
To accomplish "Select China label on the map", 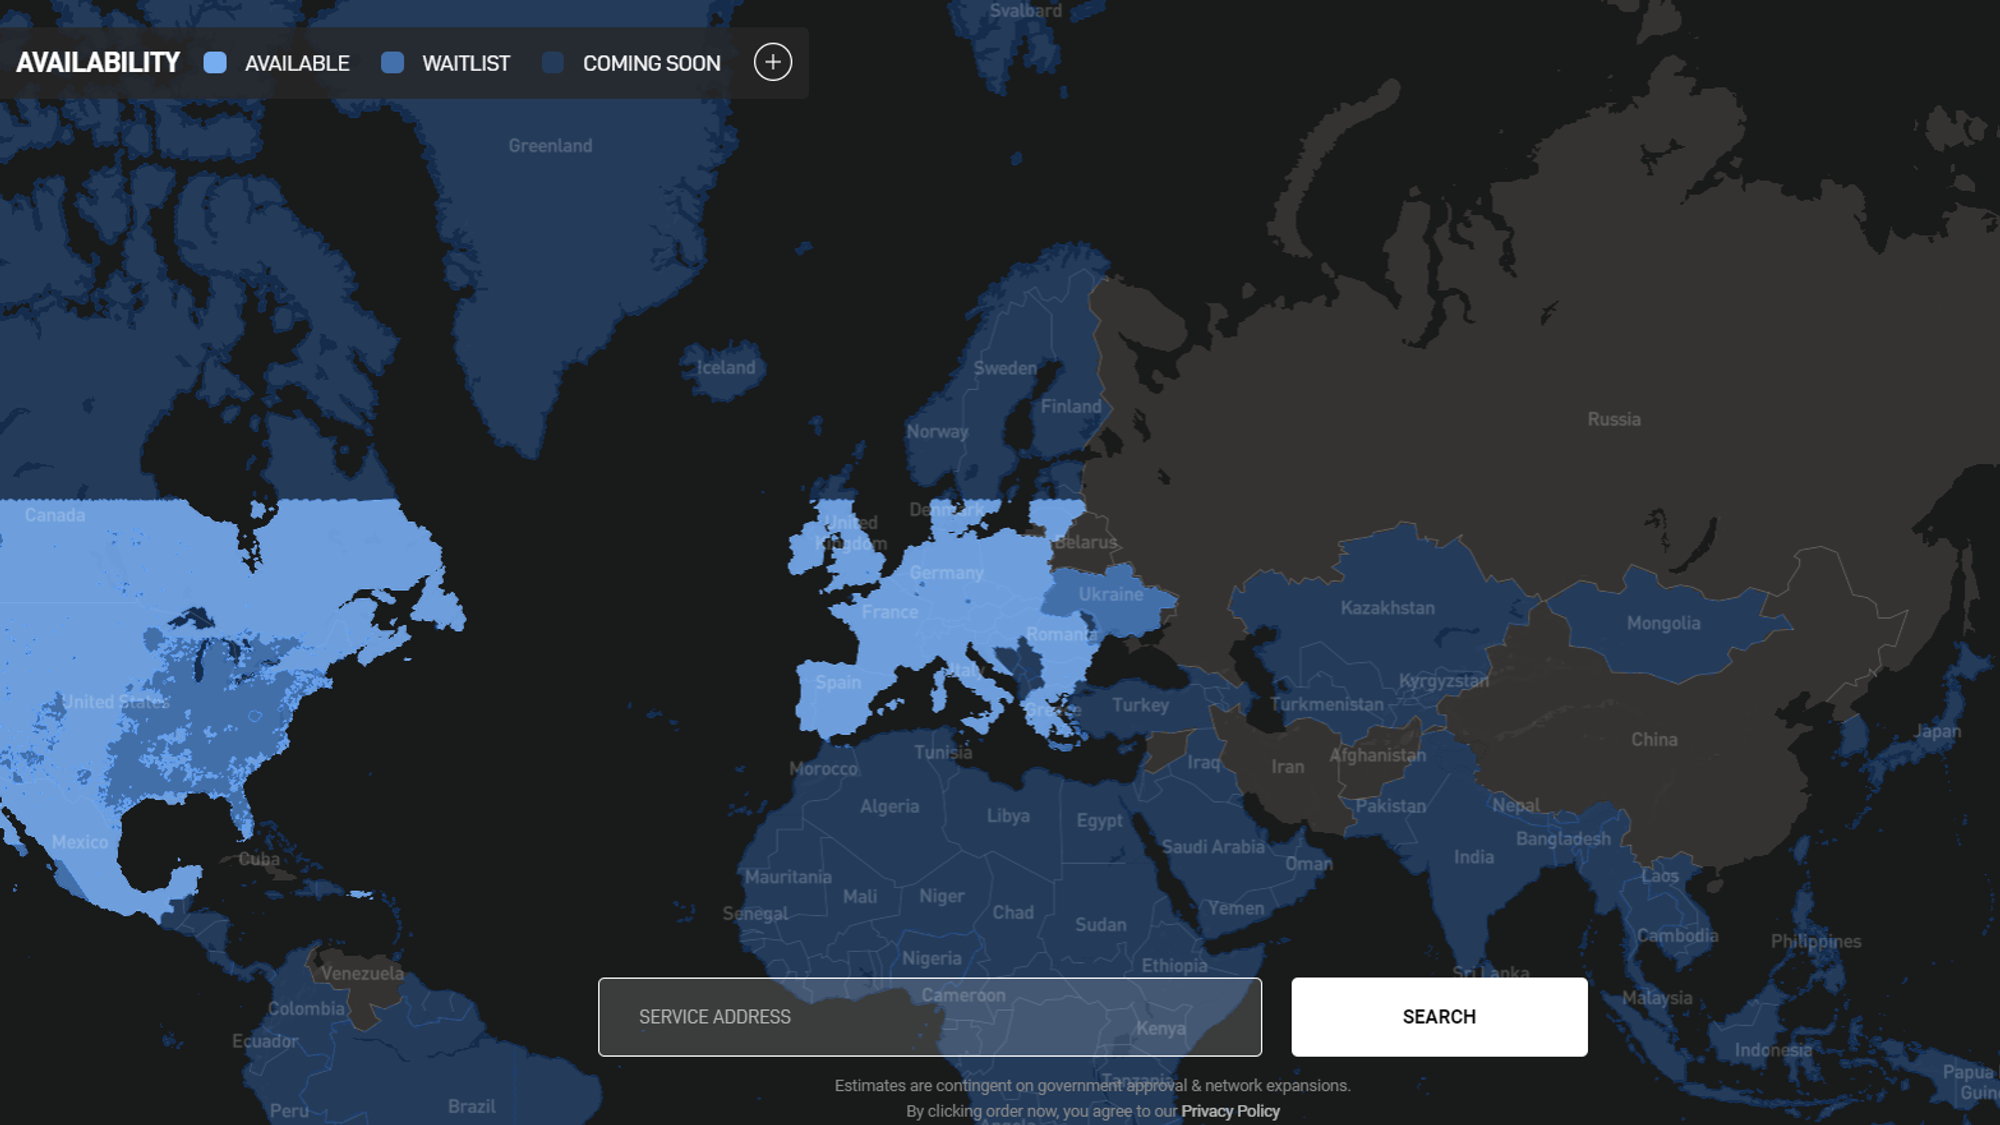I will [x=1654, y=740].
